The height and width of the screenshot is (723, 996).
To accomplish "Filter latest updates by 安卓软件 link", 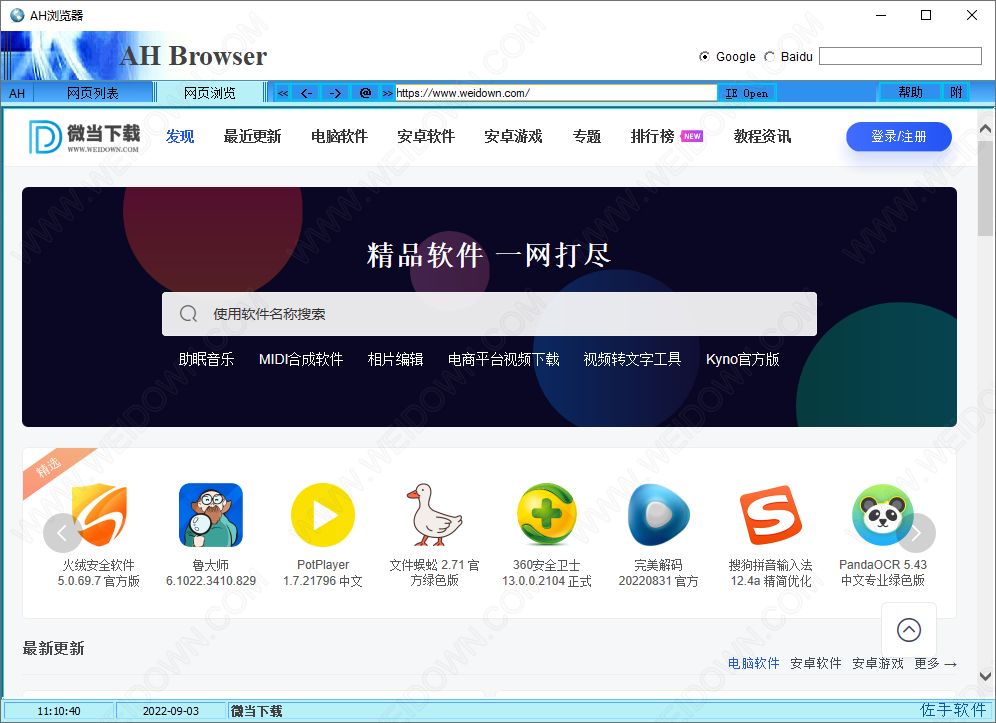I will click(816, 663).
